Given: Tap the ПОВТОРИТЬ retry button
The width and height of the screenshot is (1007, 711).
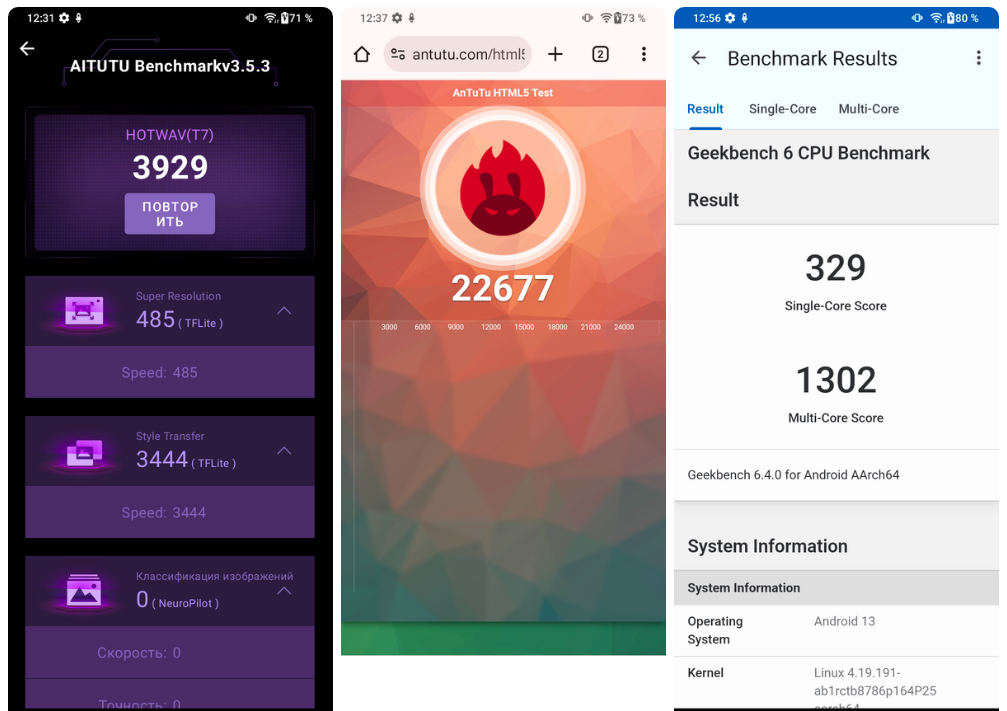Looking at the screenshot, I should pyautogui.click(x=170, y=214).
